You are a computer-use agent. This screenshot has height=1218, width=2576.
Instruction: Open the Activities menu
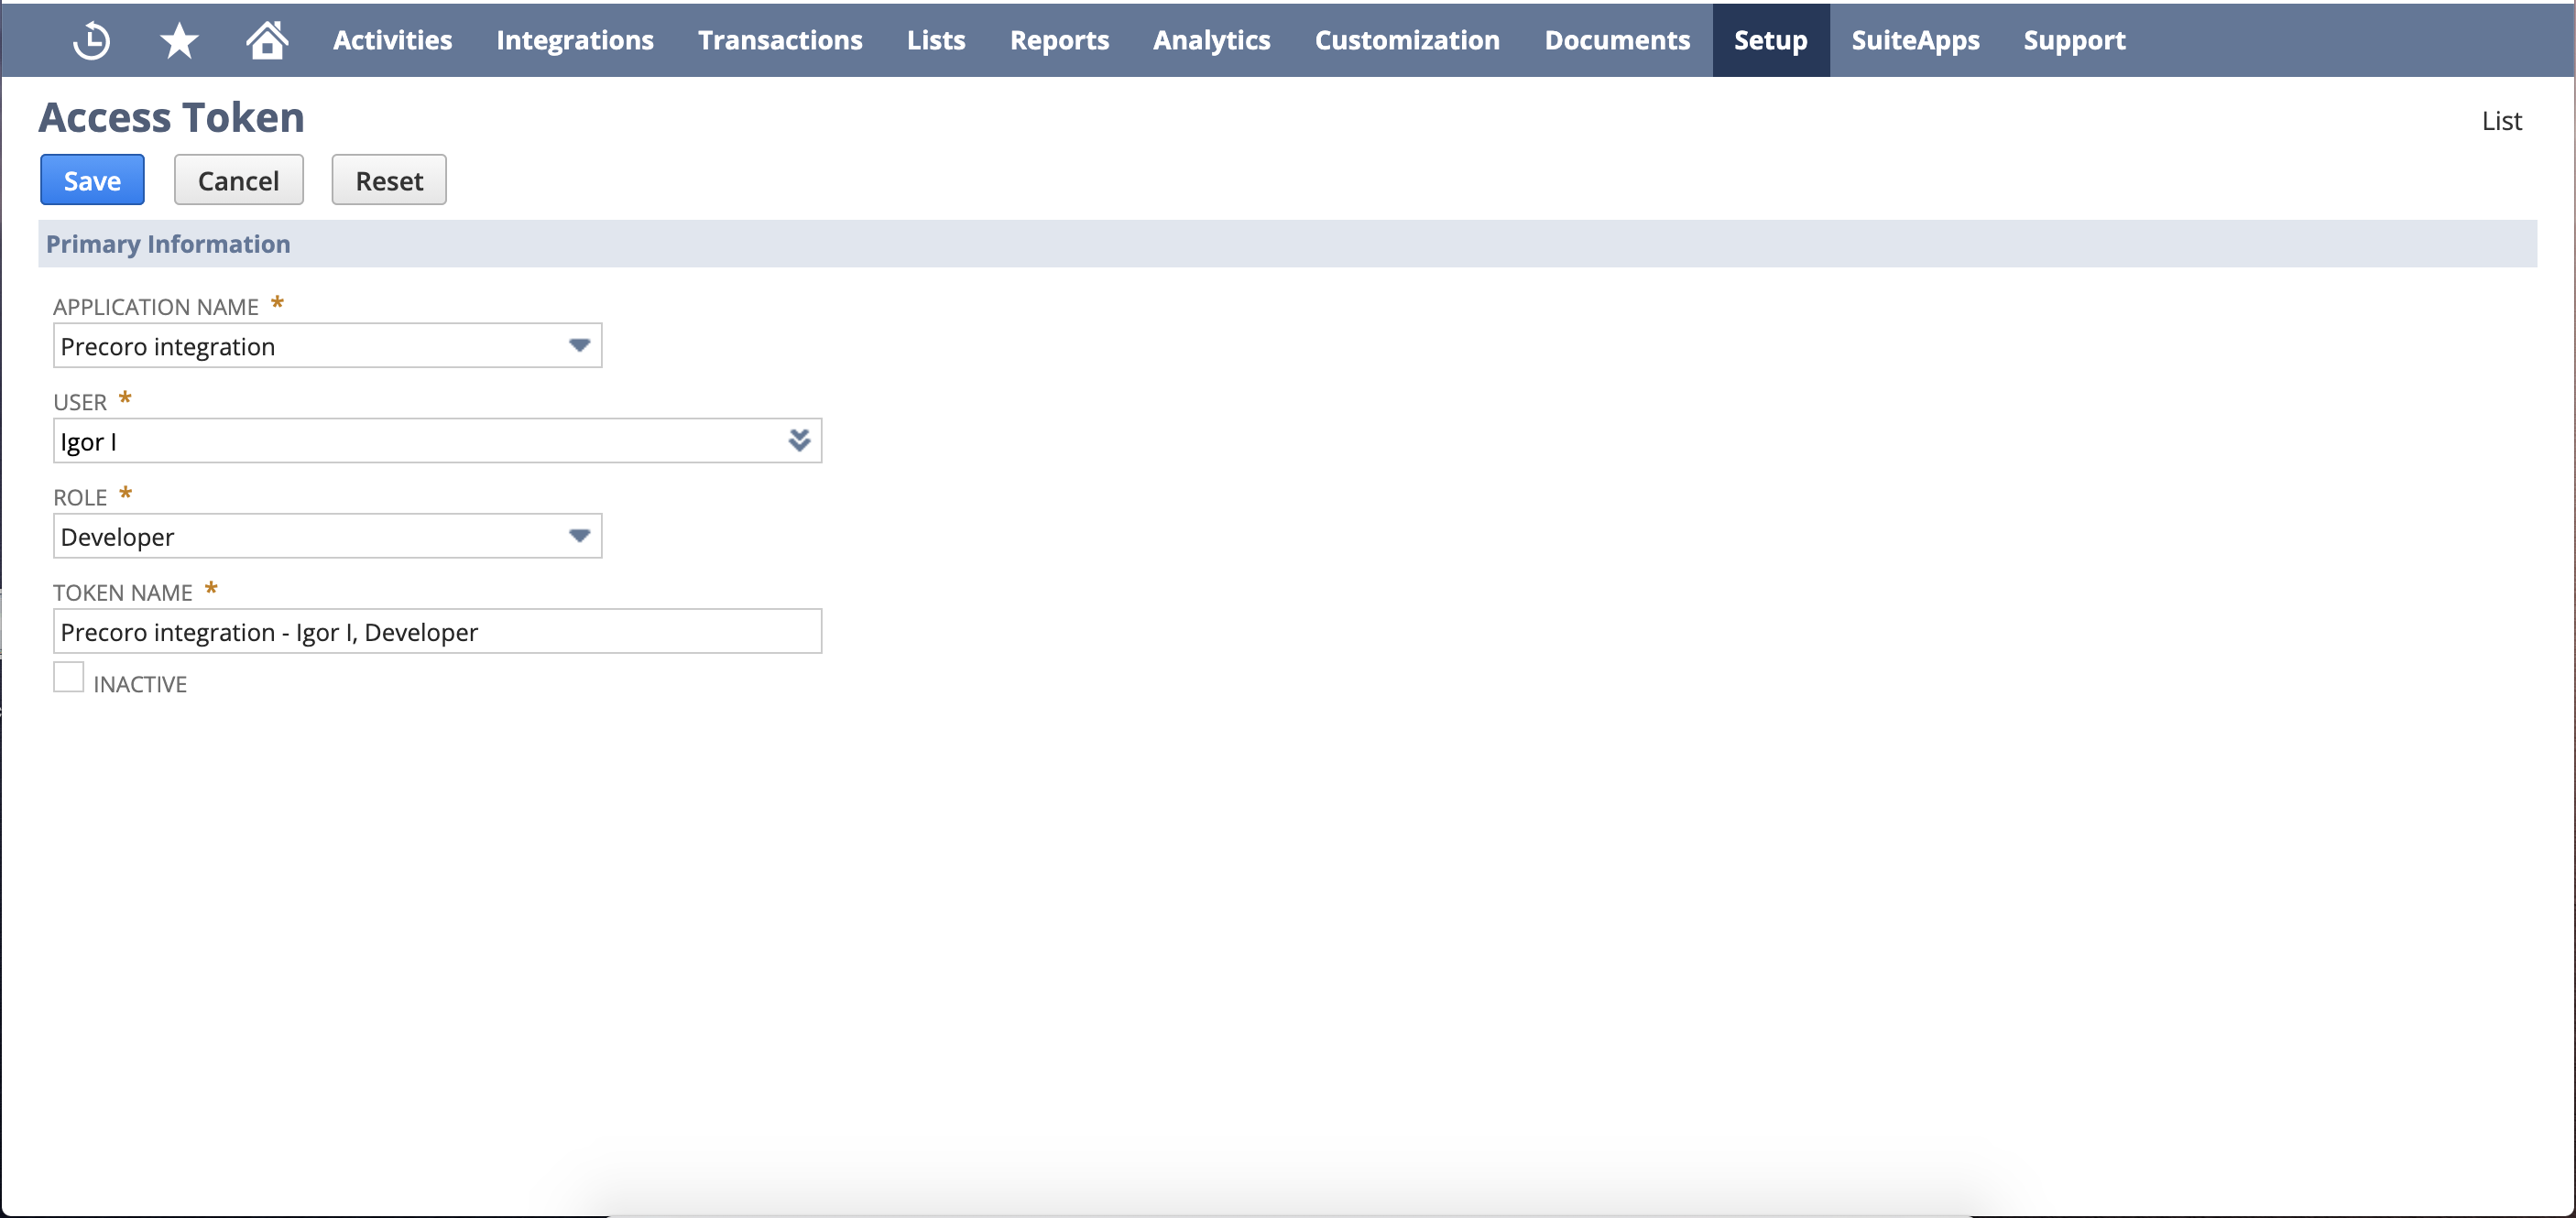(x=392, y=40)
